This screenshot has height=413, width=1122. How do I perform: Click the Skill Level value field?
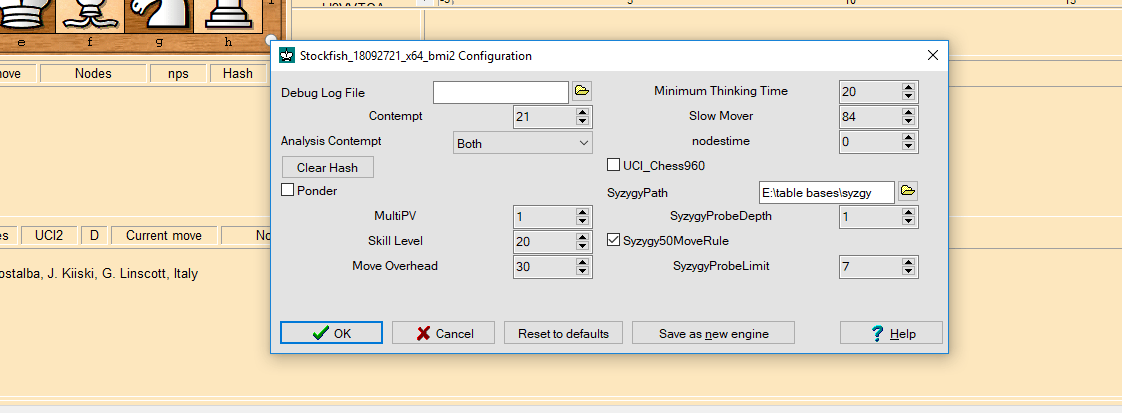pos(545,242)
